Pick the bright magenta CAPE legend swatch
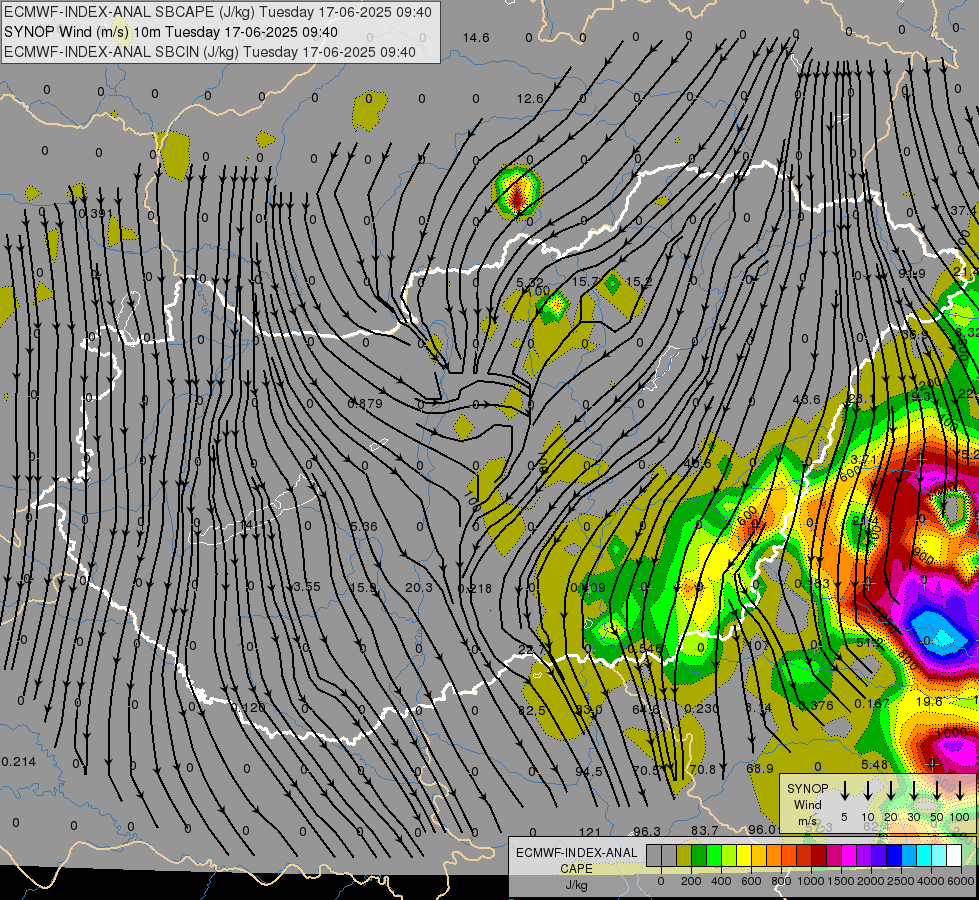979x900 pixels. coord(849,856)
